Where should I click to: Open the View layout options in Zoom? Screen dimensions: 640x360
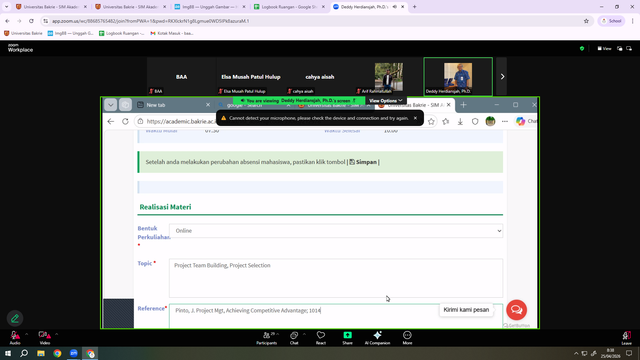pyautogui.click(x=604, y=49)
